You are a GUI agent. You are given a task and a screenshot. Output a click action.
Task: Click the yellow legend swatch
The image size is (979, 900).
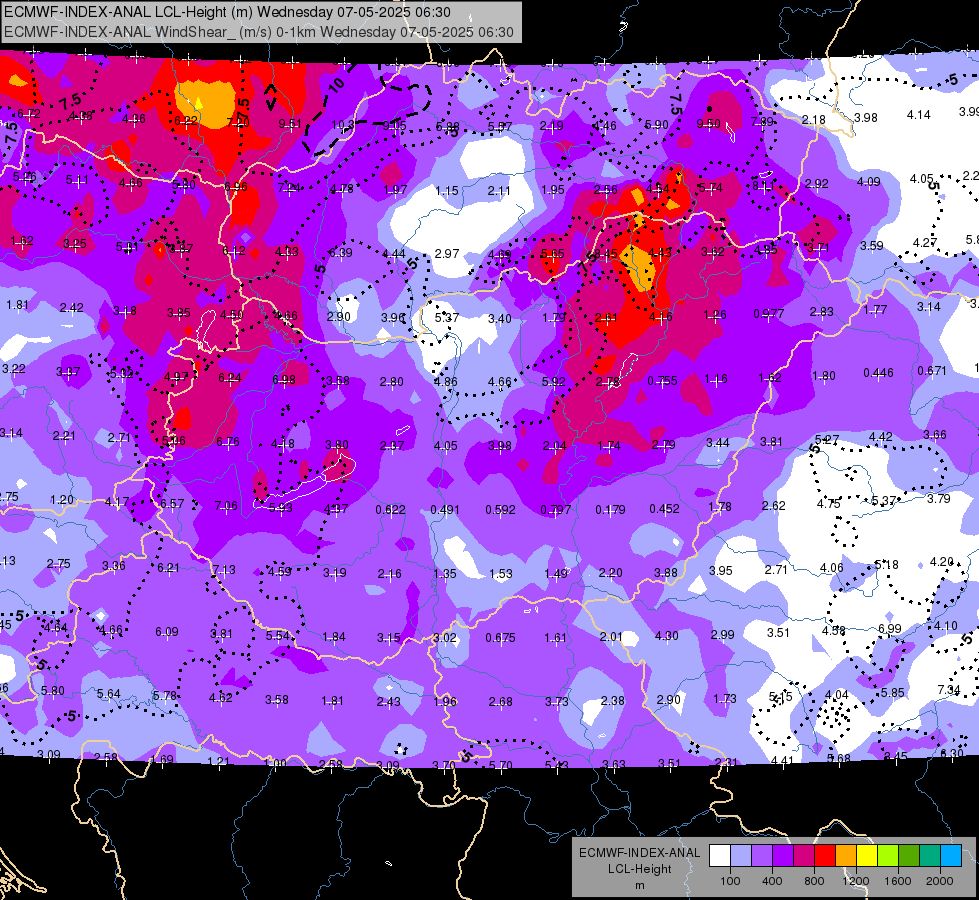point(867,856)
